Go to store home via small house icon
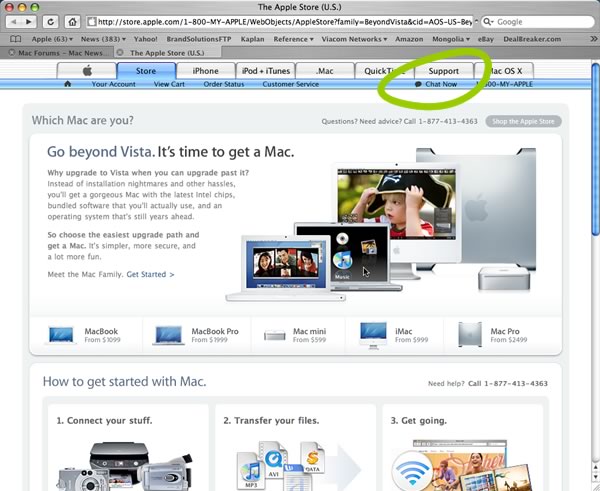The width and height of the screenshot is (600, 491). tap(68, 84)
